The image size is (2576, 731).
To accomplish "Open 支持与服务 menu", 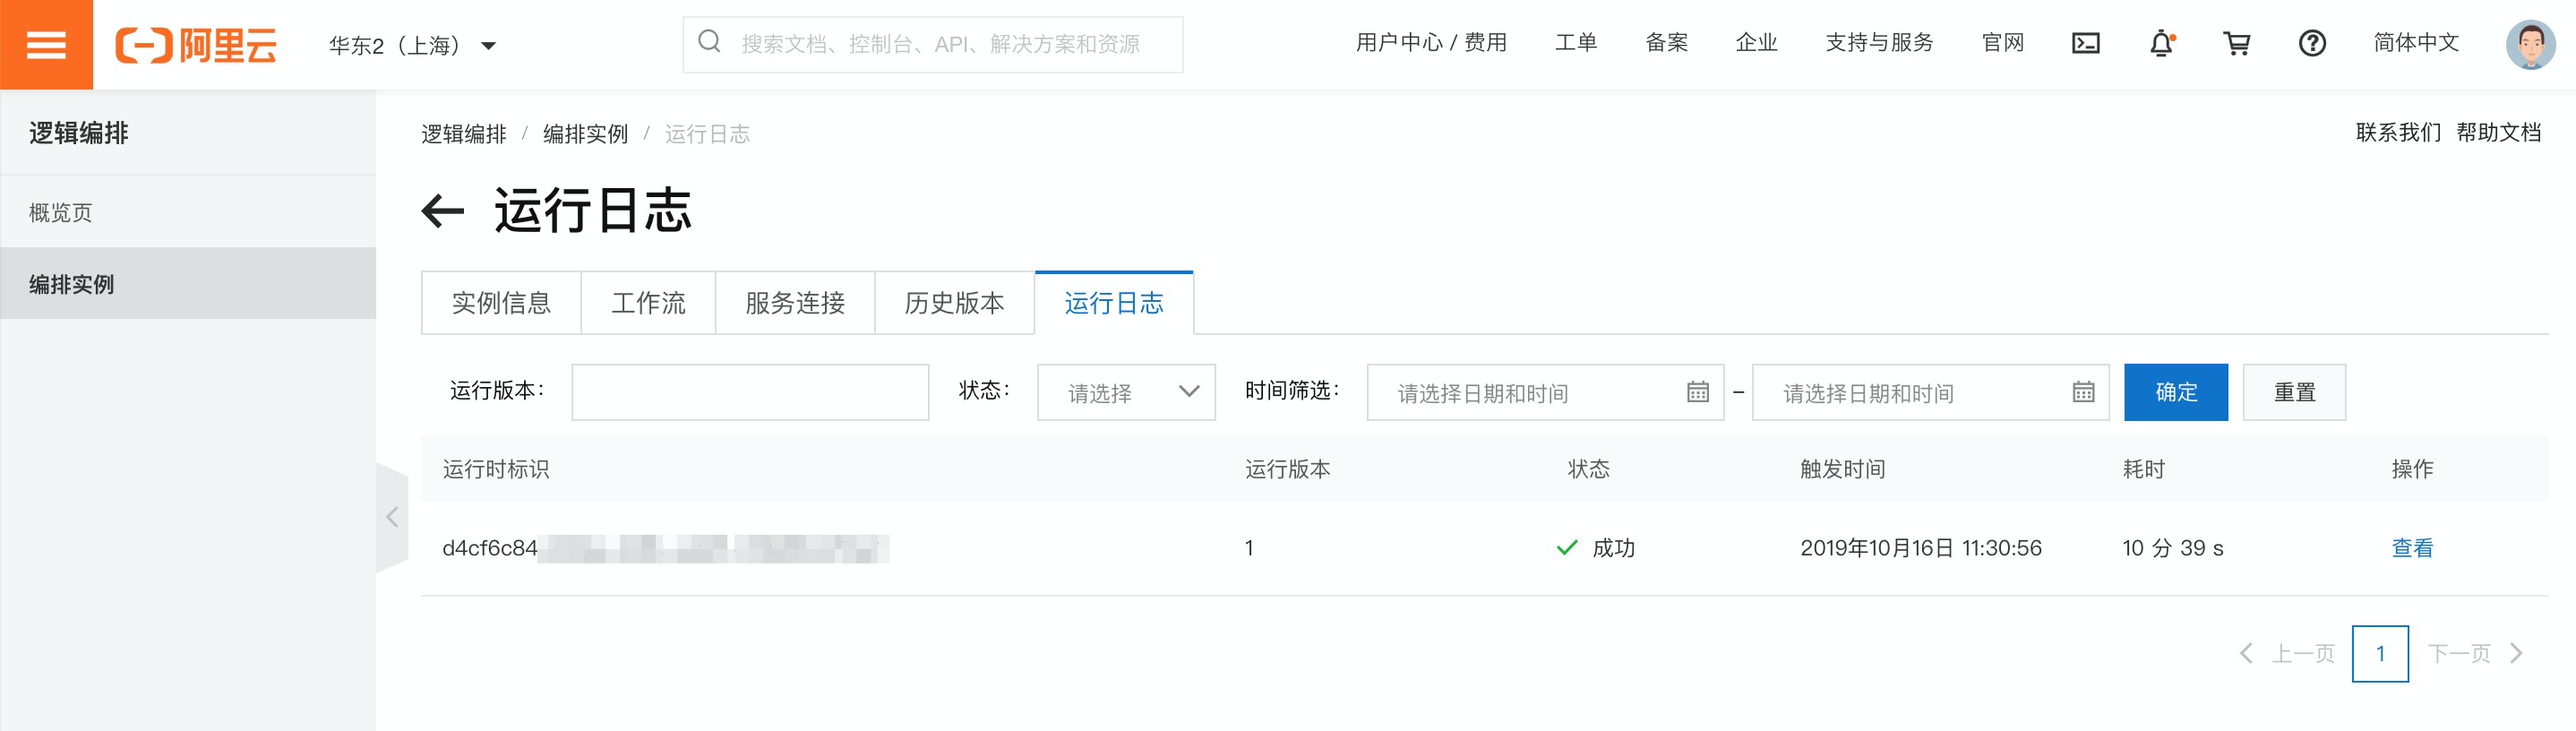I will (1879, 43).
